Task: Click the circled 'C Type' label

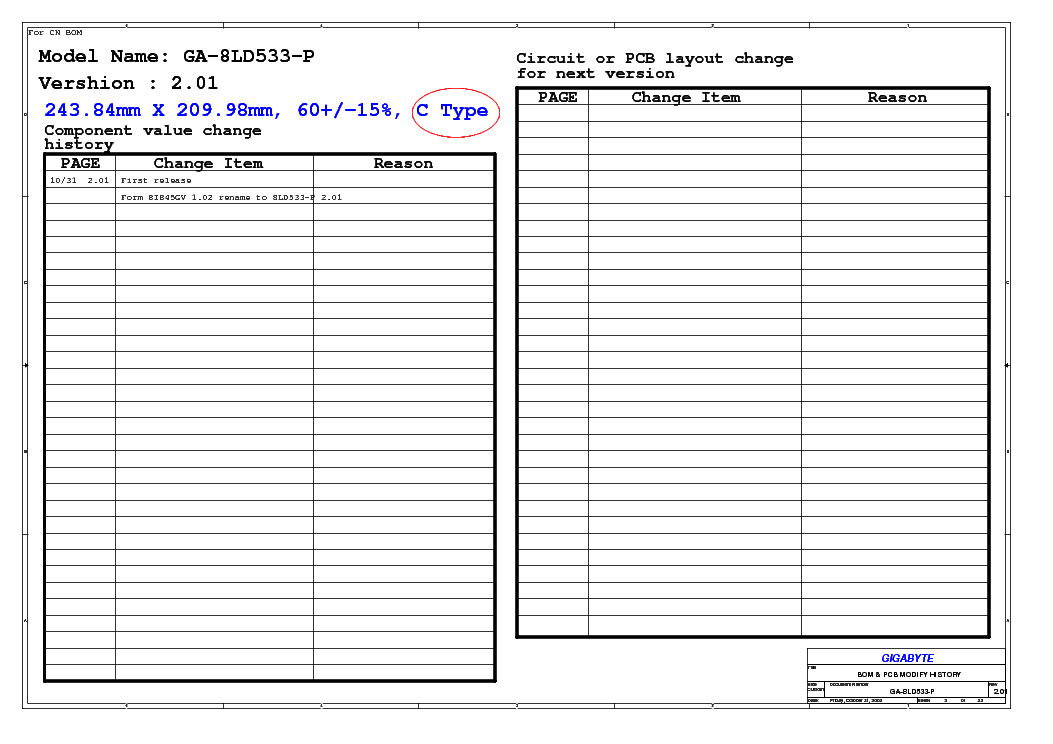Action: point(455,111)
